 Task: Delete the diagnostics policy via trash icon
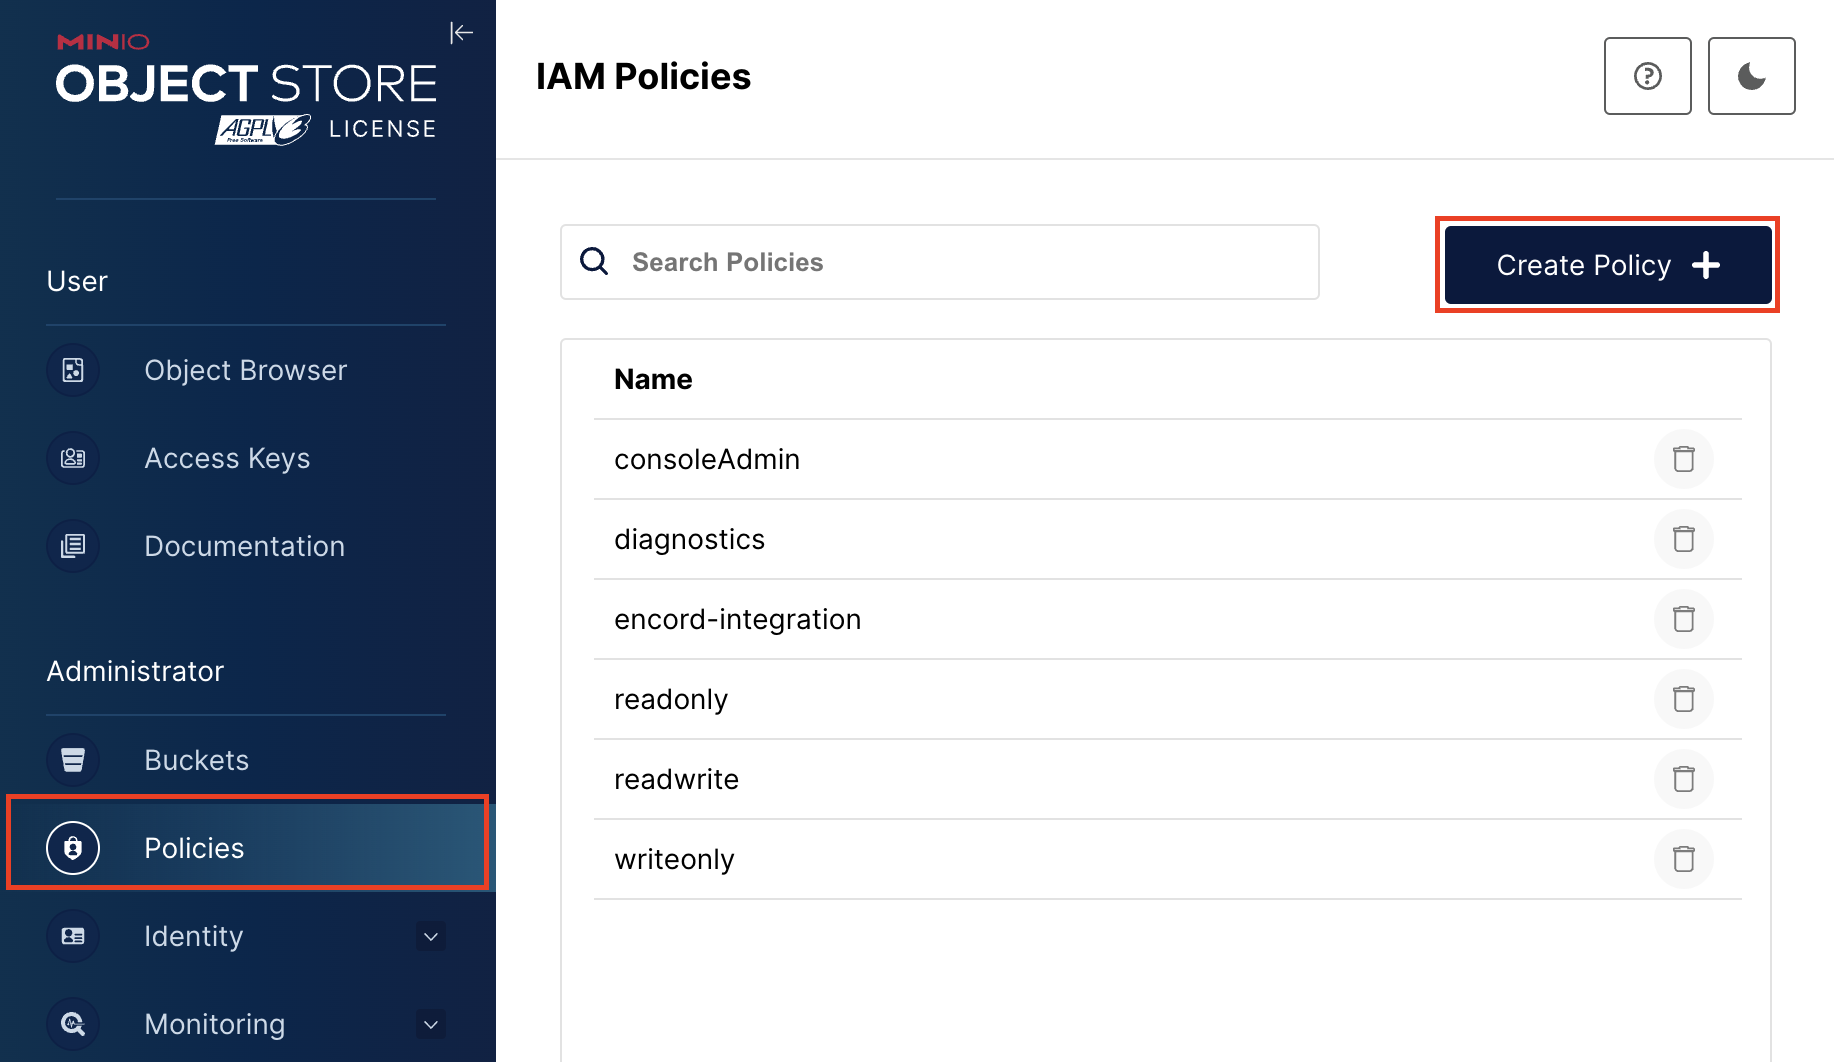tap(1684, 539)
